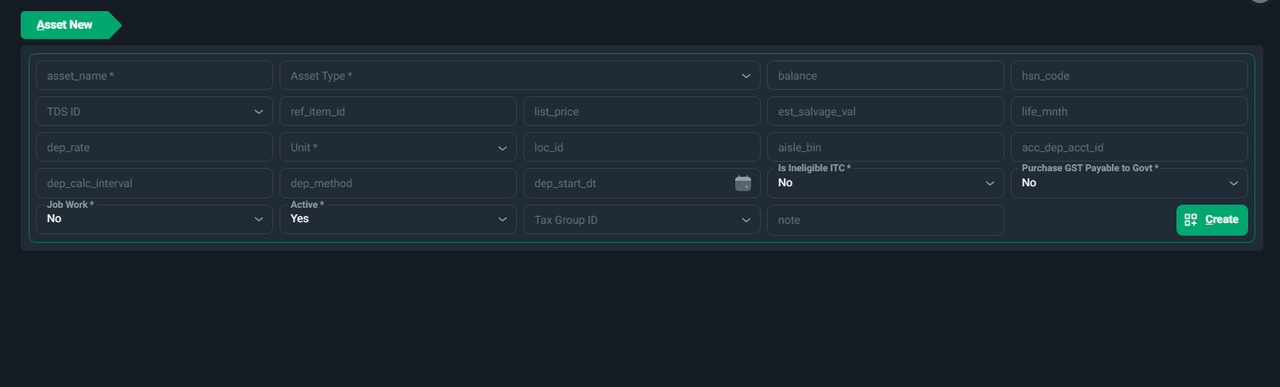Expand the Tax Group ID dropdown
This screenshot has width=1280, height=387.
(x=642, y=220)
